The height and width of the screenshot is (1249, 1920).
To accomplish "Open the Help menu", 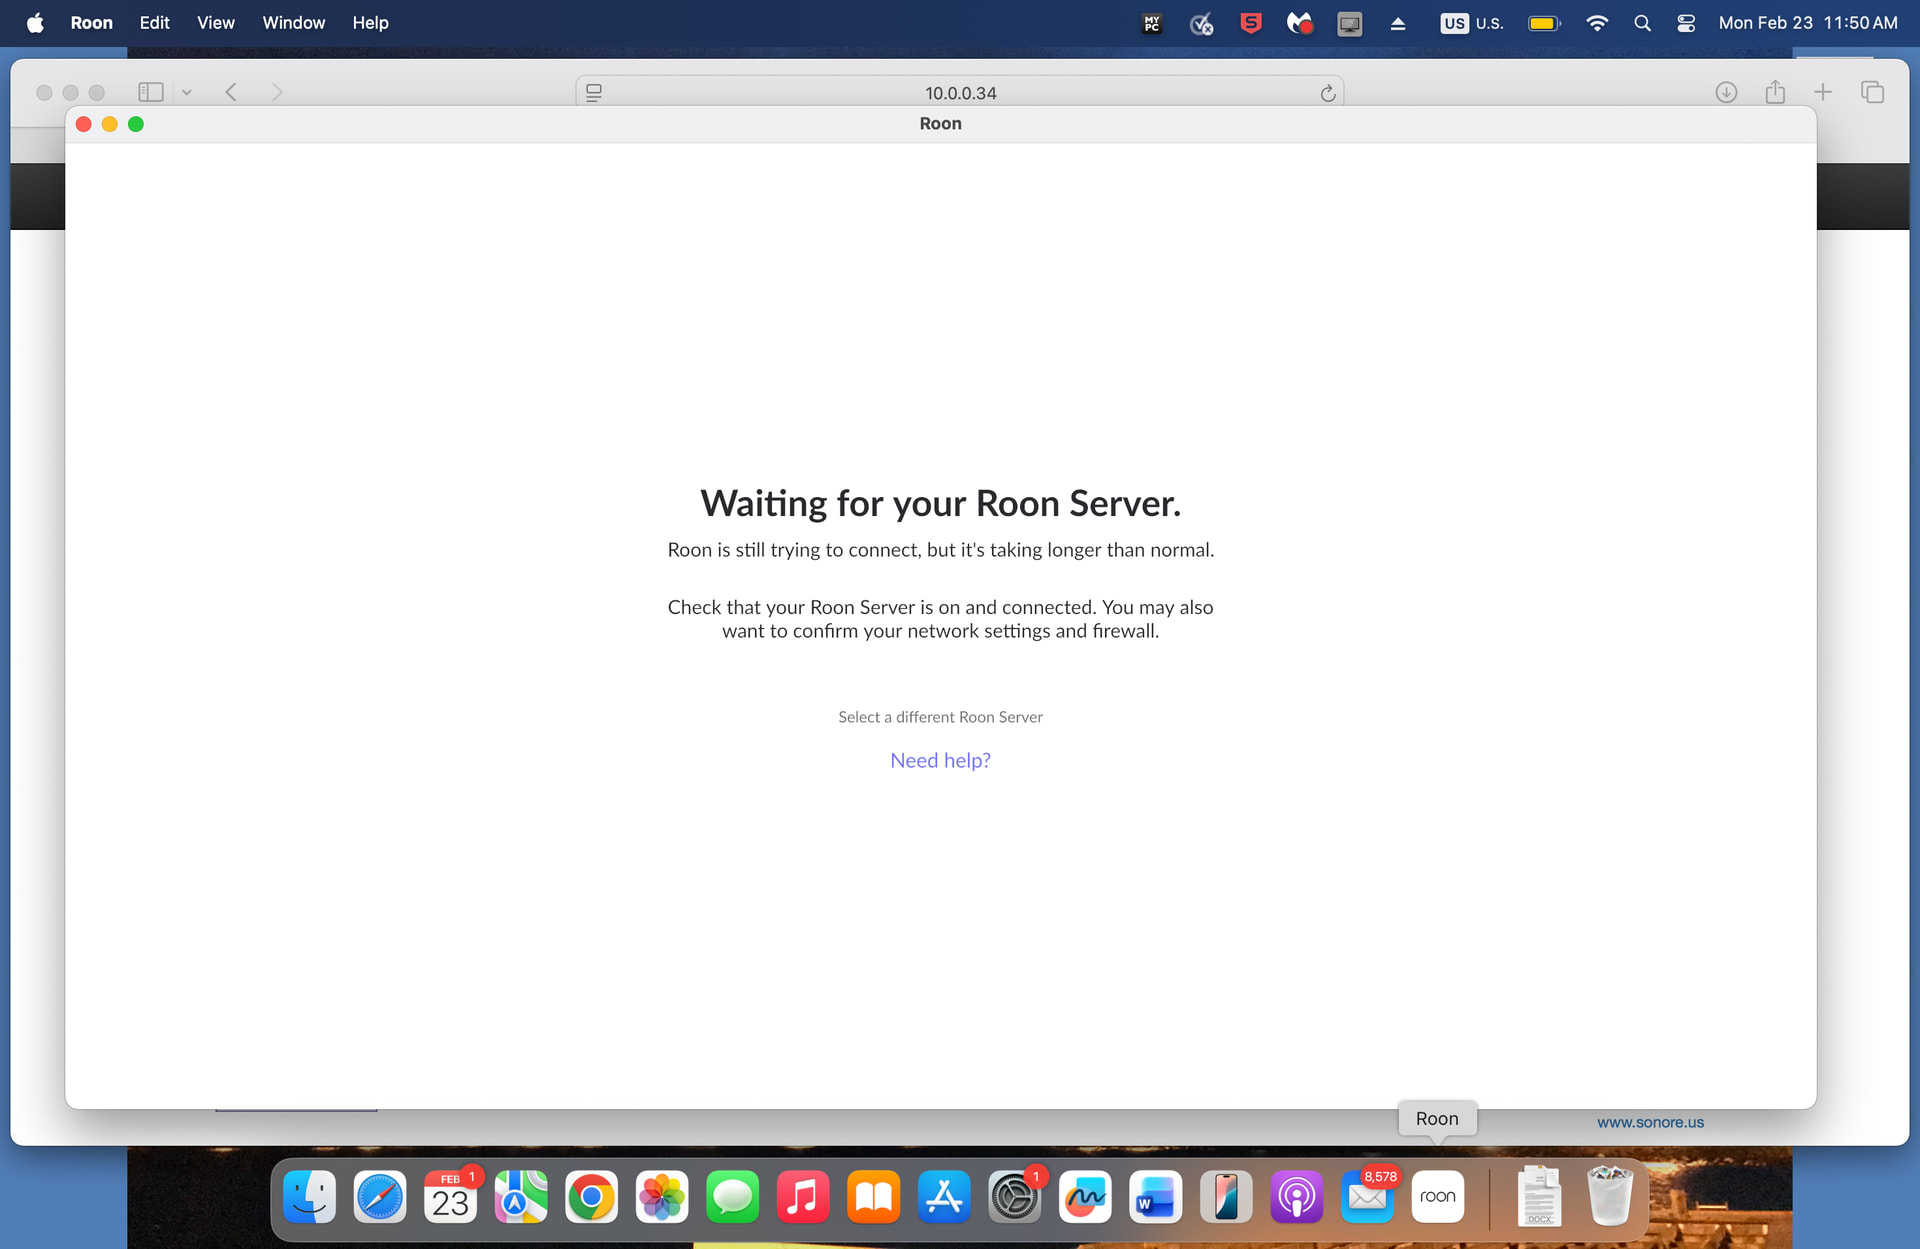I will tap(370, 22).
